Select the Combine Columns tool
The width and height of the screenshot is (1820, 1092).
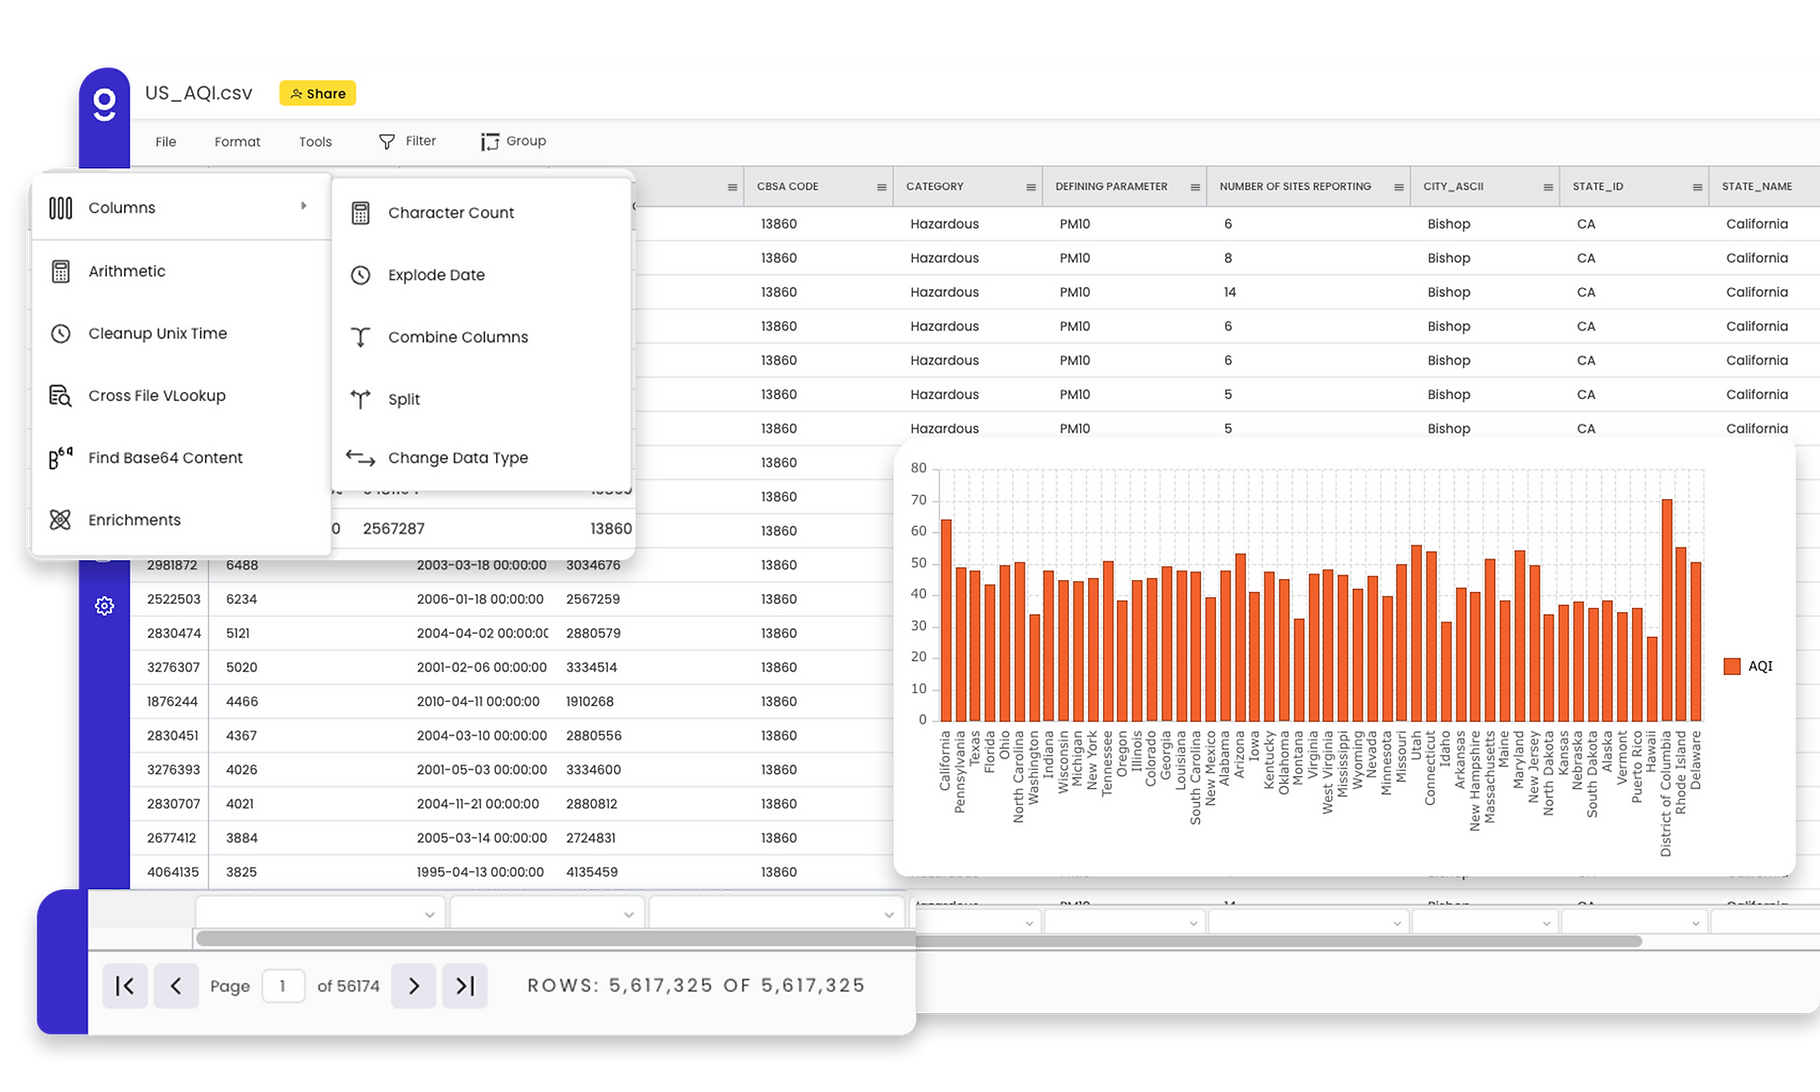point(458,337)
